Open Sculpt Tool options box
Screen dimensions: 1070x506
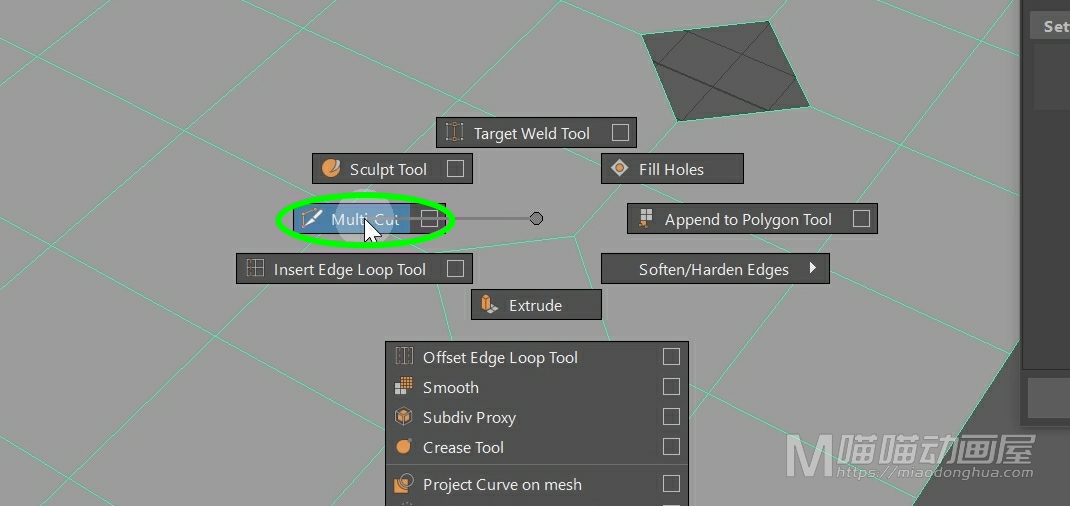coord(455,169)
